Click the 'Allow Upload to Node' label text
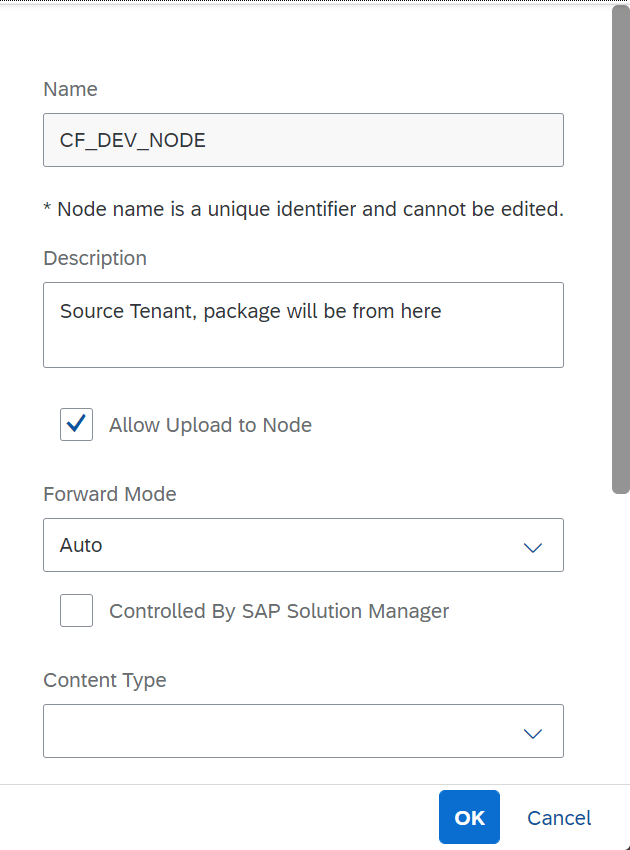630x850 pixels. tap(210, 425)
